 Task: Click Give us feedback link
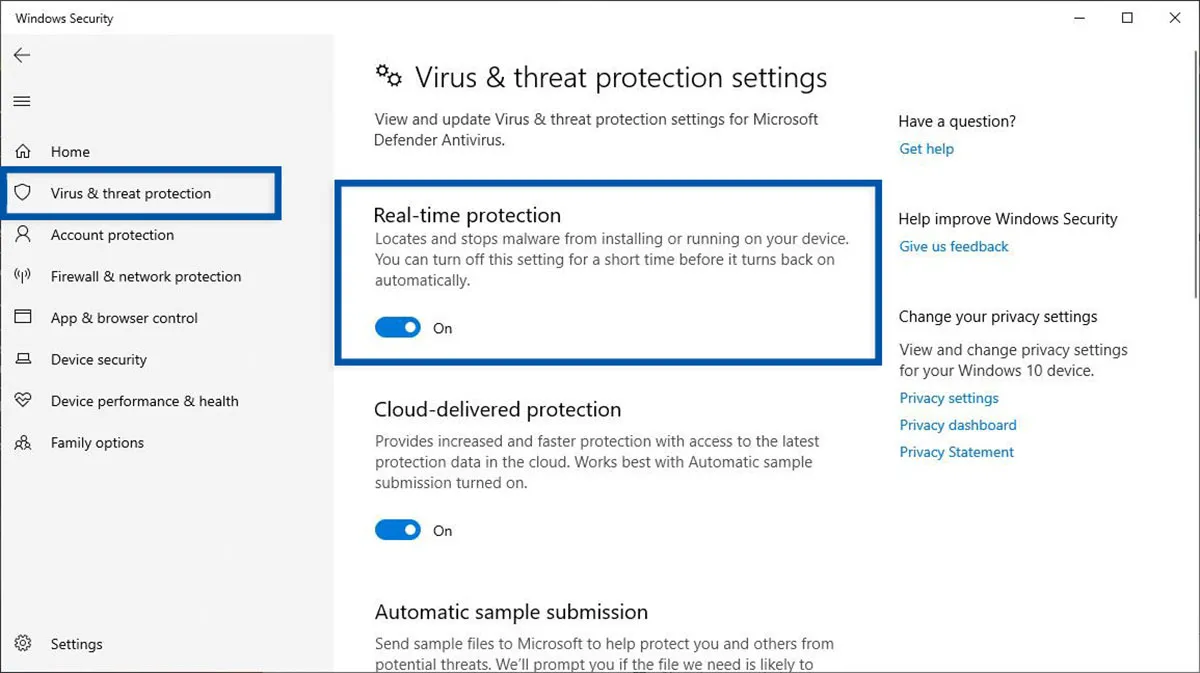point(954,247)
